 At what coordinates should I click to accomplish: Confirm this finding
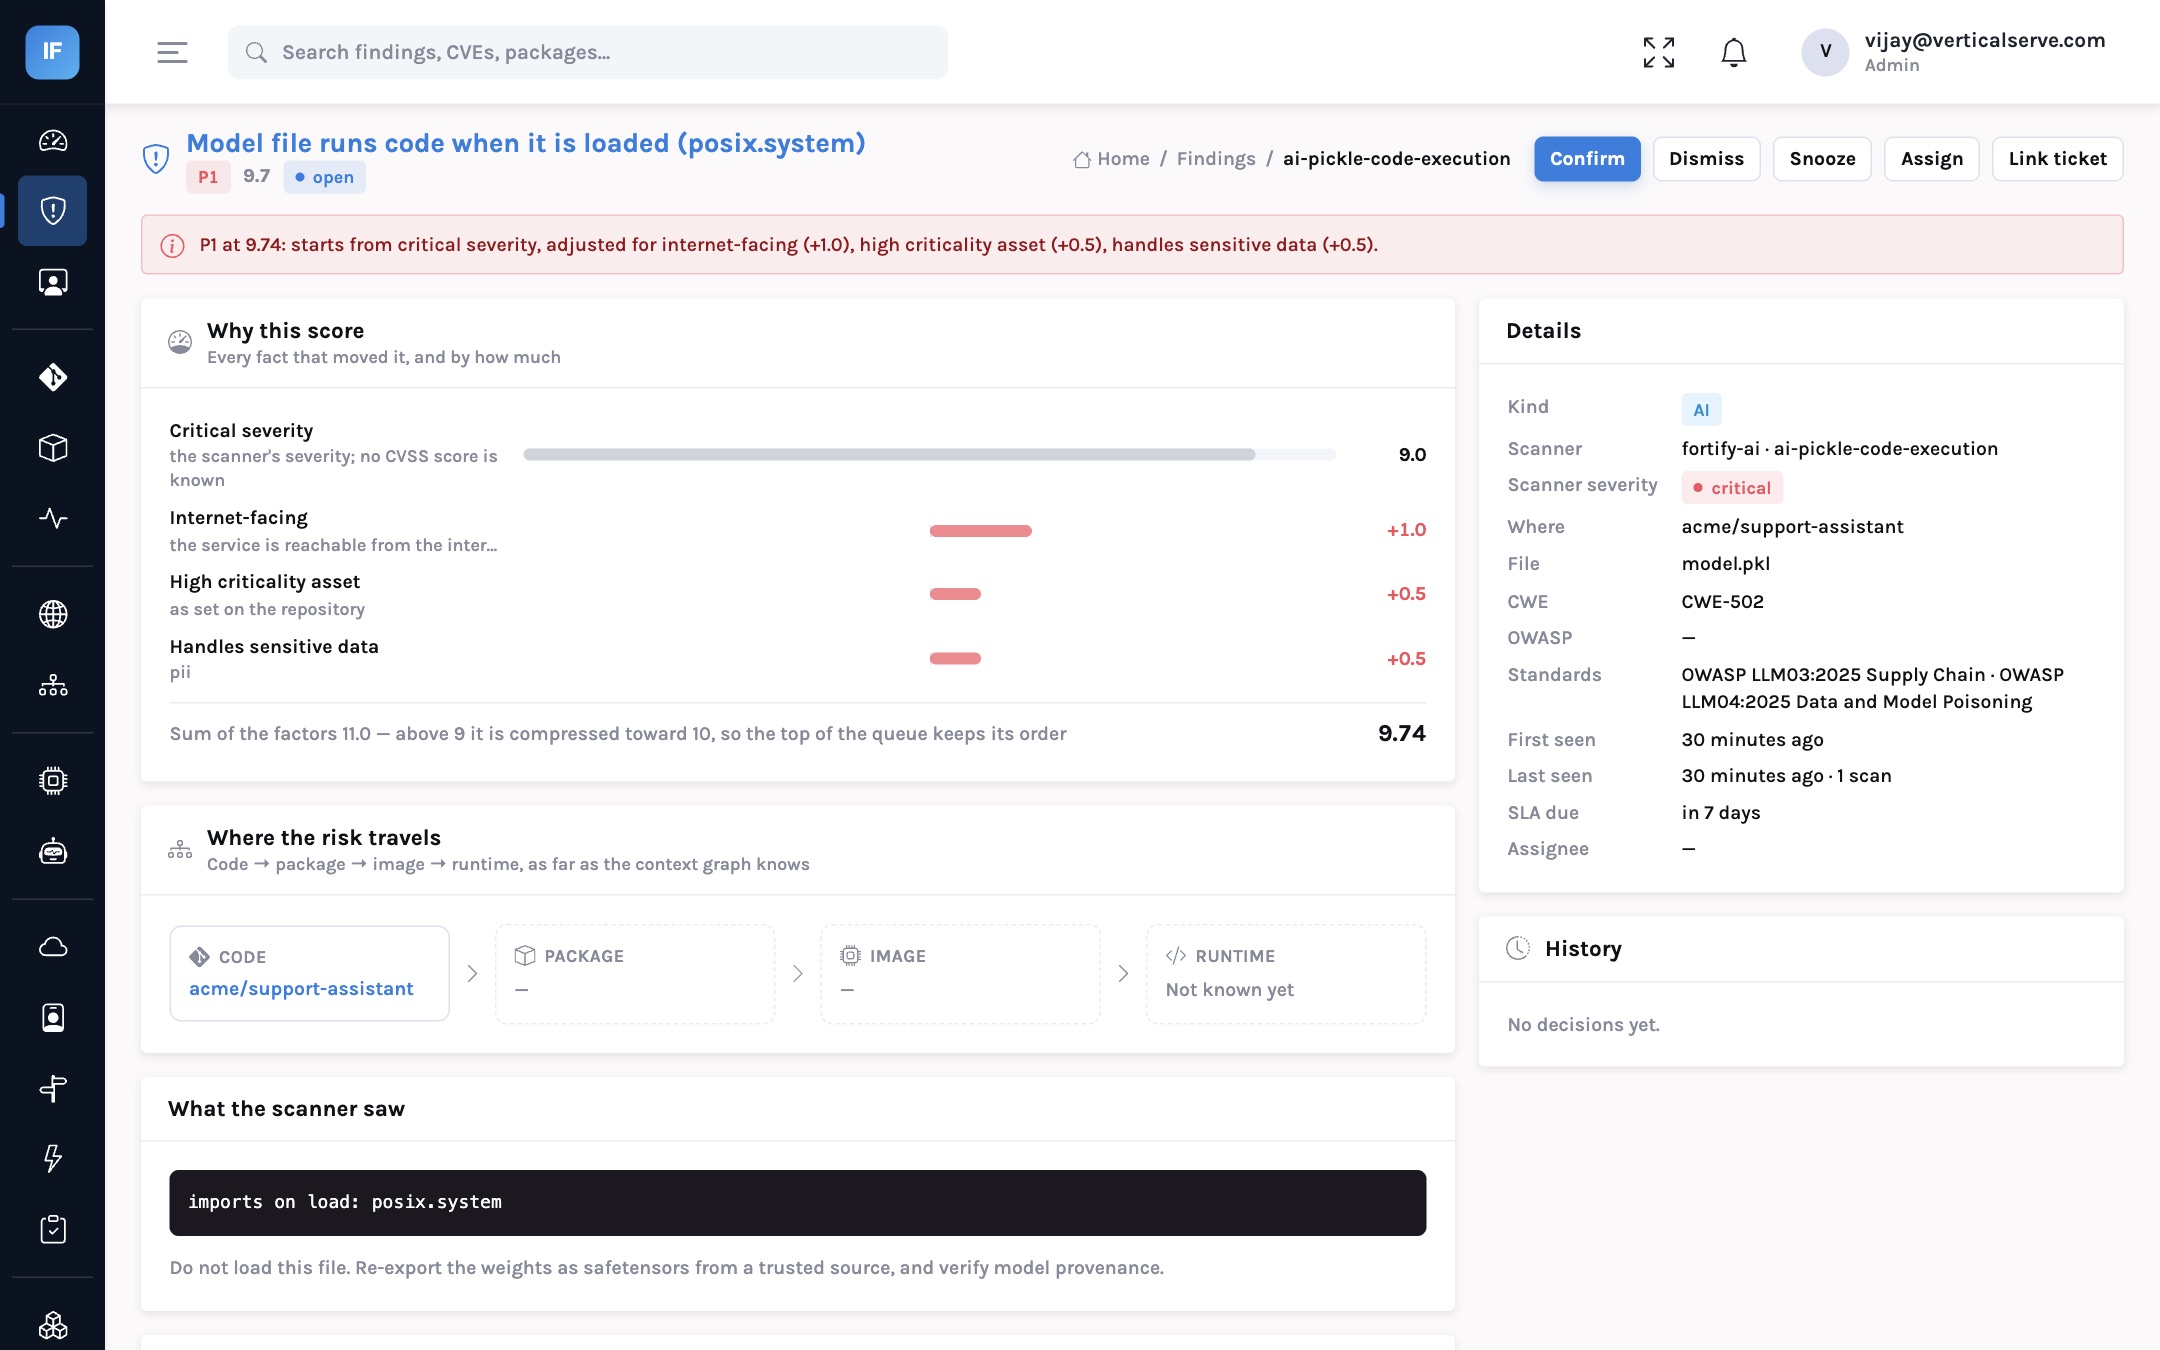1587,159
